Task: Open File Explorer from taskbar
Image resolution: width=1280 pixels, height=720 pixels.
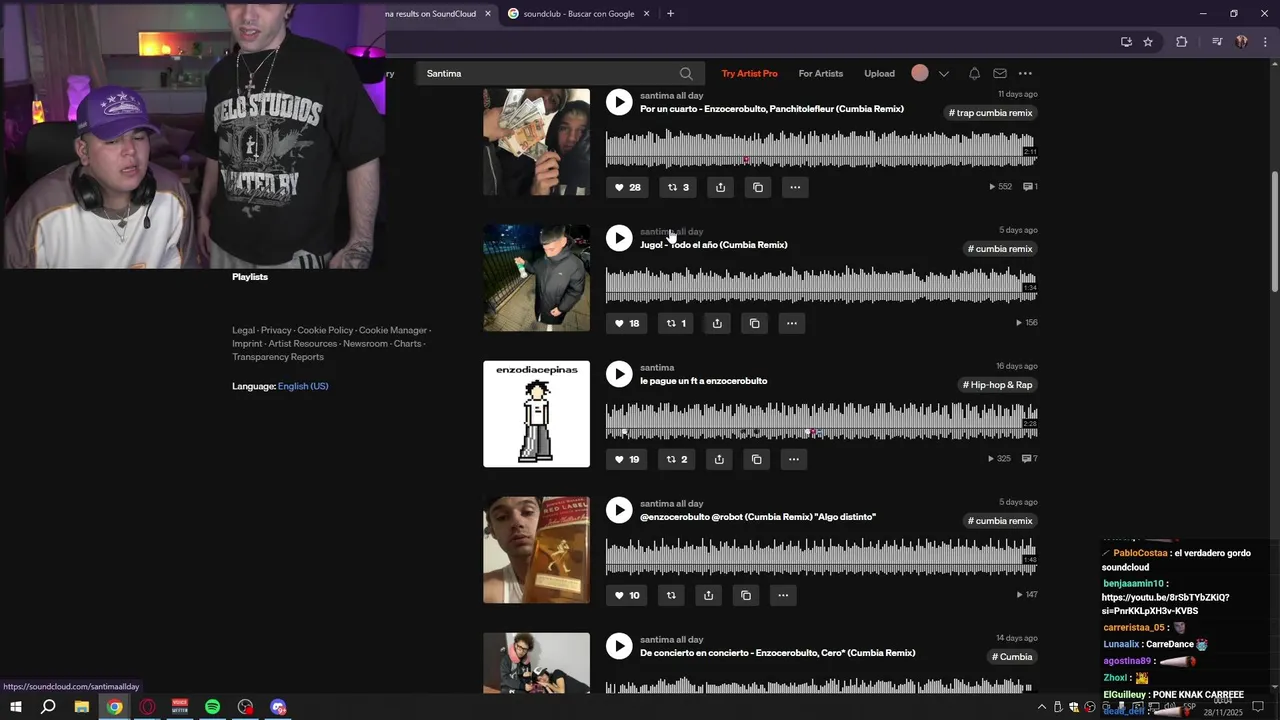Action: click(x=82, y=707)
